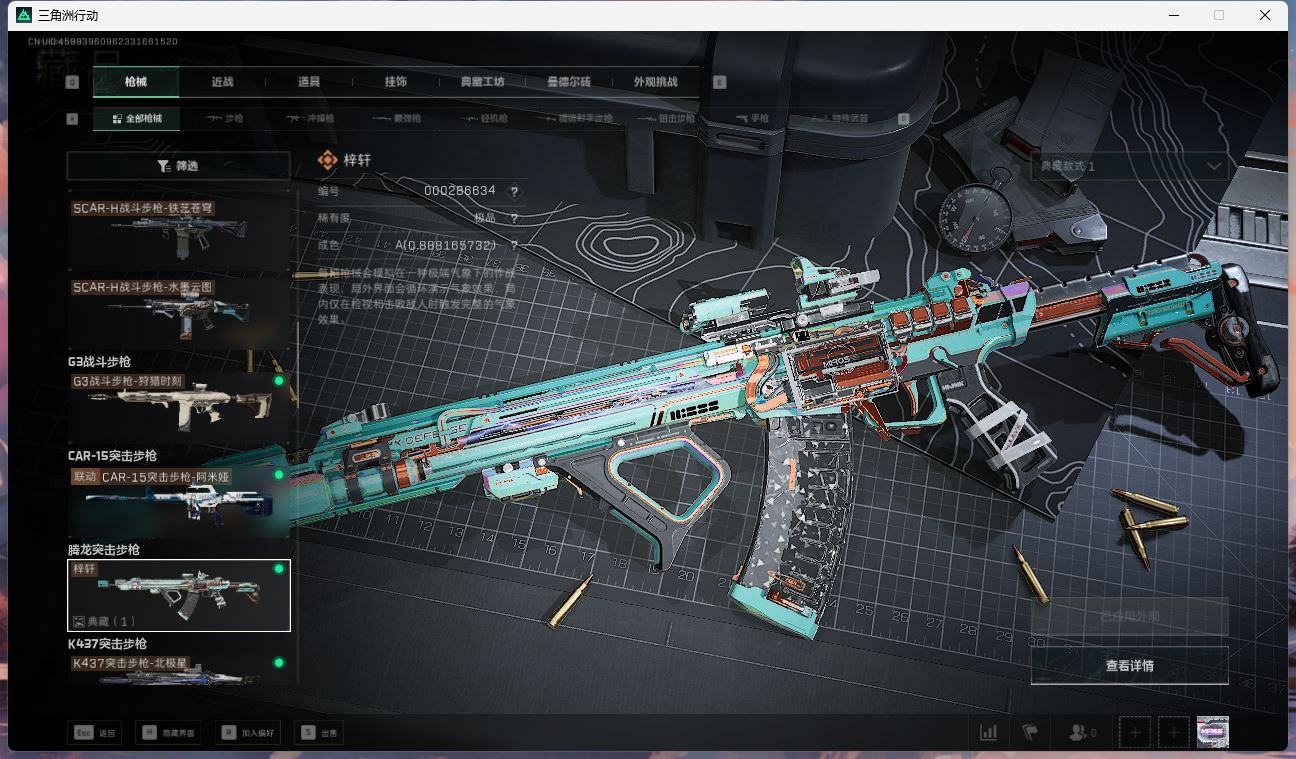
Task: Click the 加入偏好 add favorite button
Action: [x=250, y=733]
